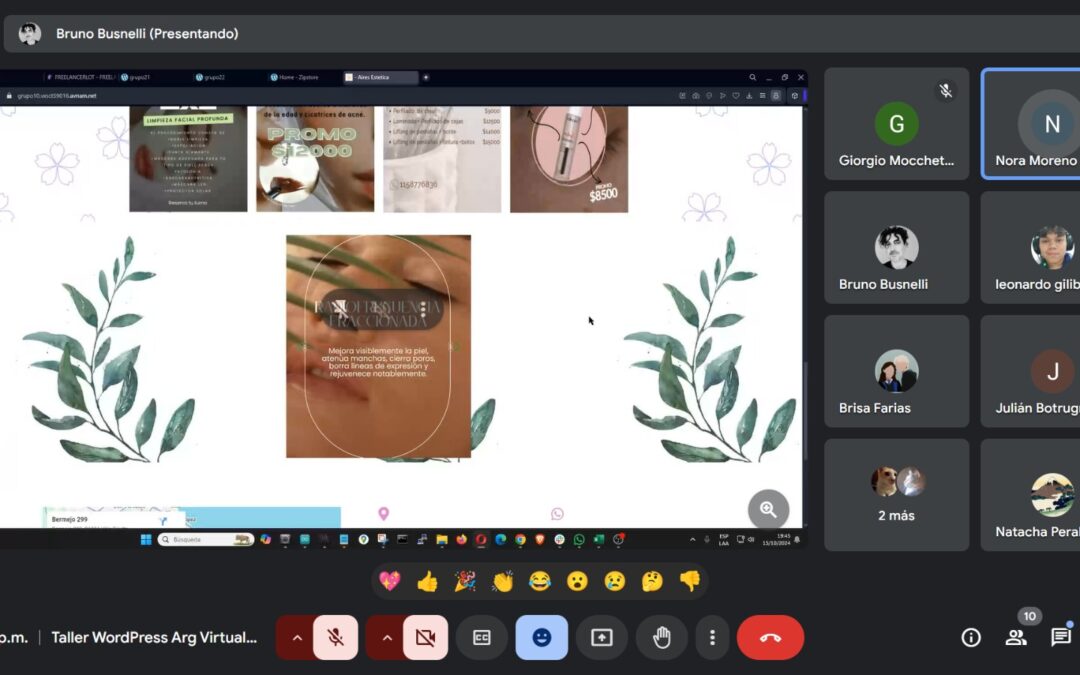Send the laughing face reaction

(x=540, y=581)
